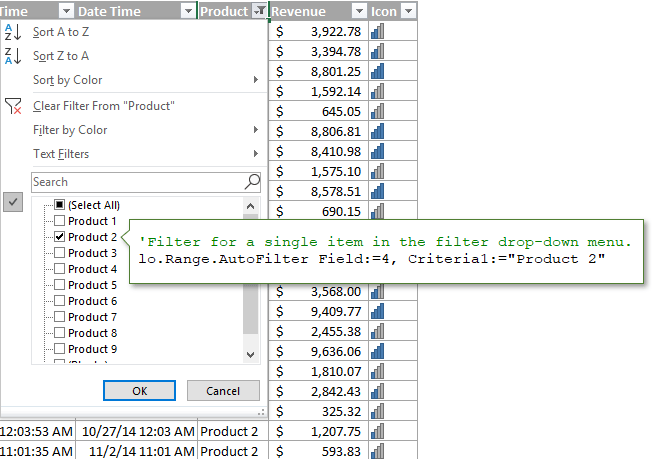Click the Sort A to Z icon
652x459 pixels.
pyautogui.click(x=12, y=32)
